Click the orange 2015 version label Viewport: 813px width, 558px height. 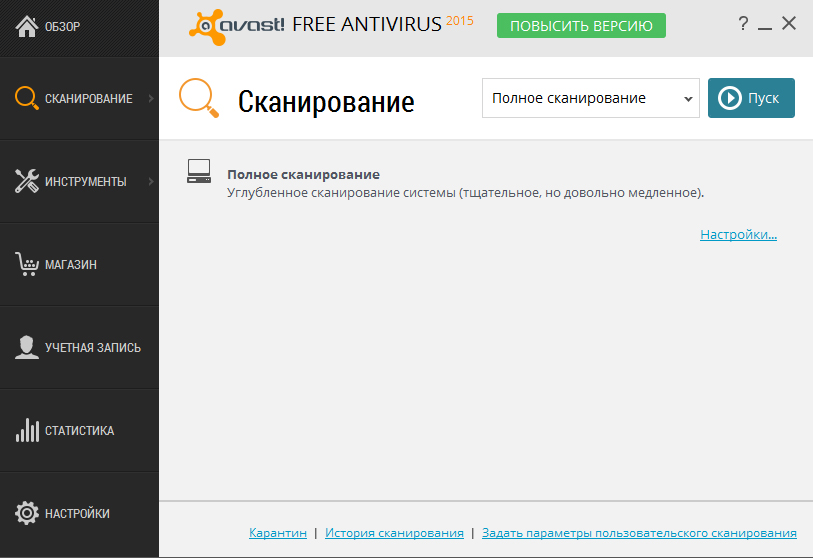coord(460,21)
